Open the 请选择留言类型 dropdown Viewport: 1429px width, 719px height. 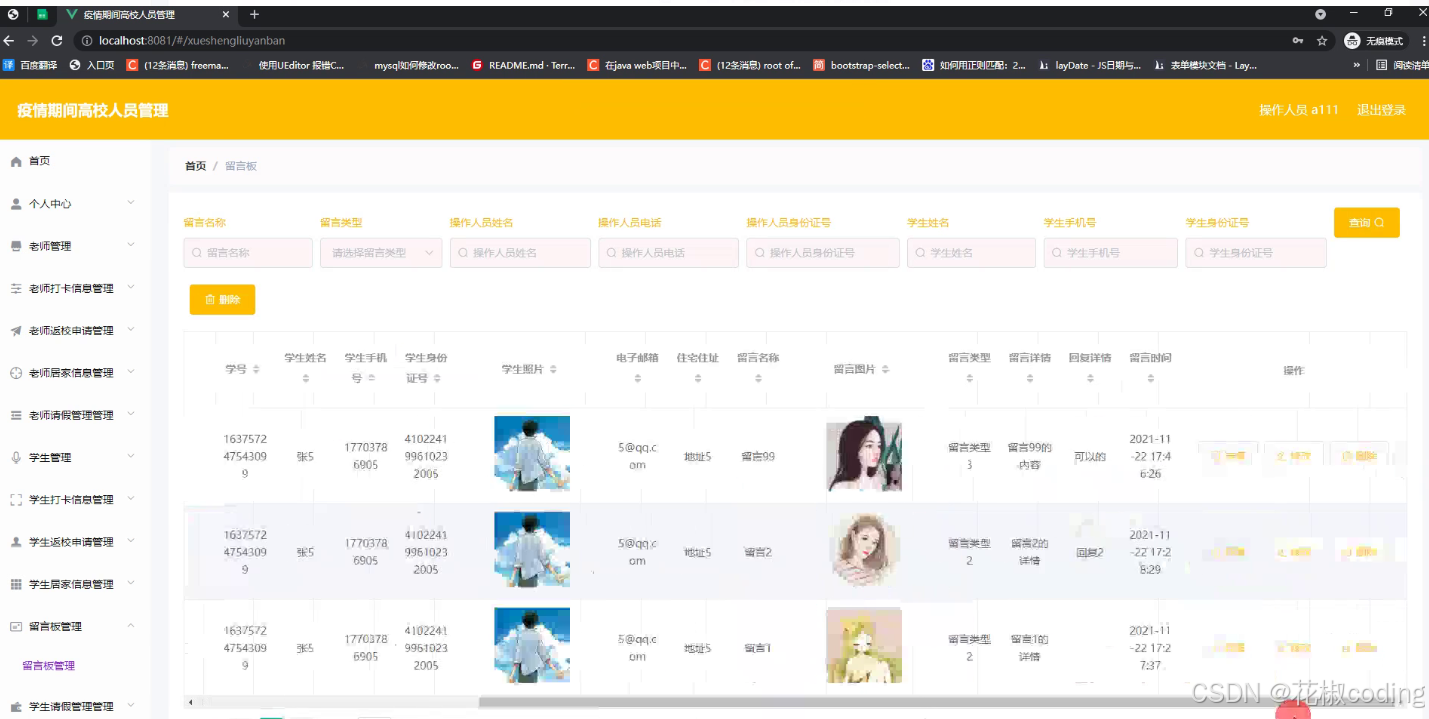tap(381, 253)
